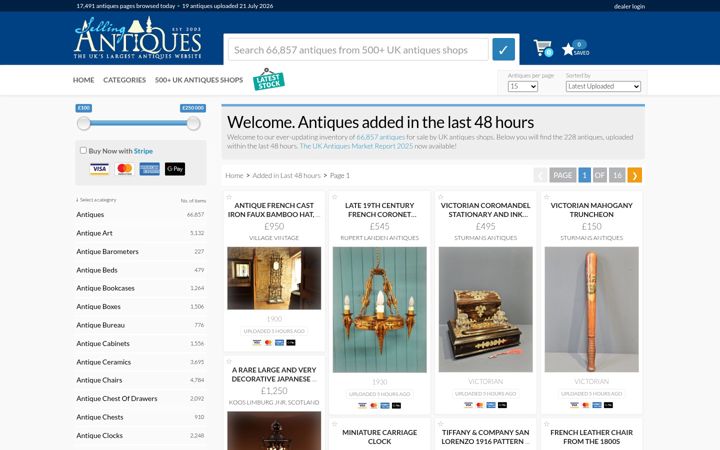Screen dimensions: 720x450
Task: Focus the antiques search field
Action: (x=358, y=50)
